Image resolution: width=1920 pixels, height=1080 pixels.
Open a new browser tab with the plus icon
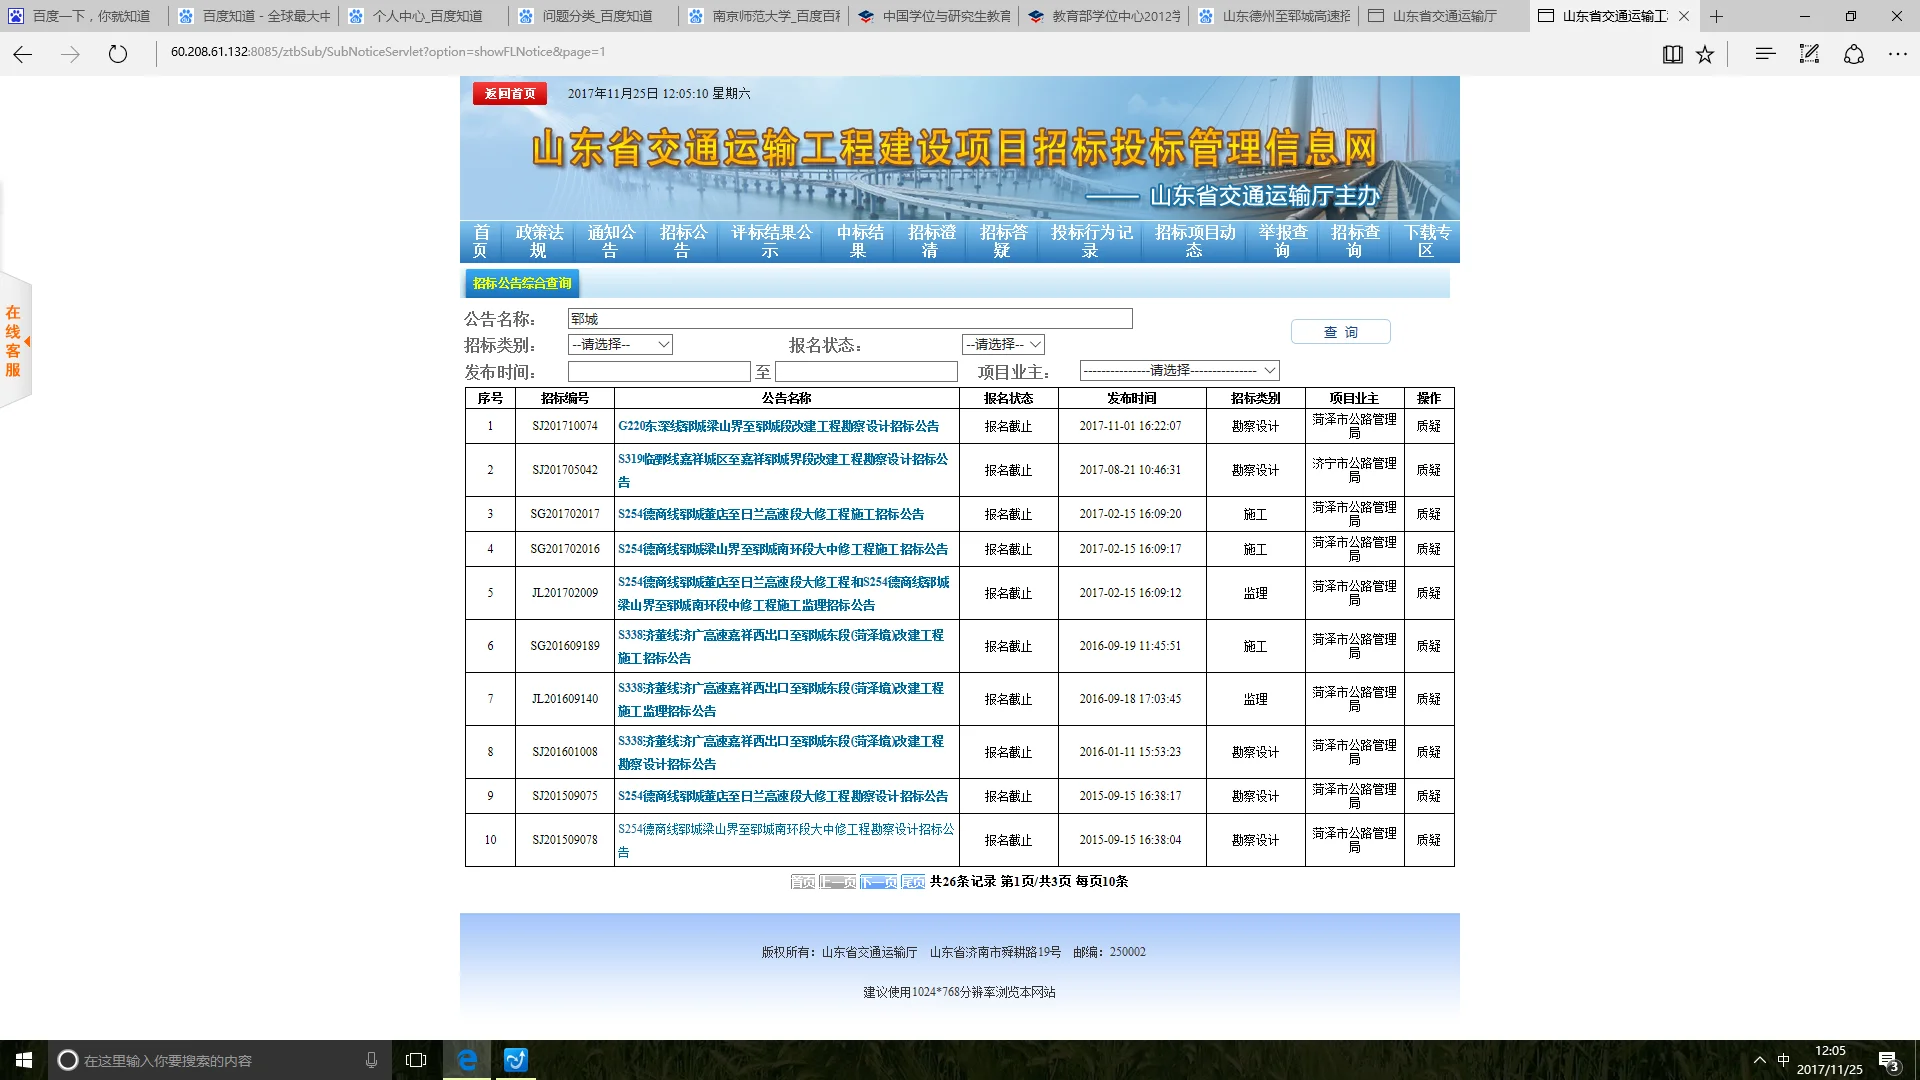(x=1716, y=17)
